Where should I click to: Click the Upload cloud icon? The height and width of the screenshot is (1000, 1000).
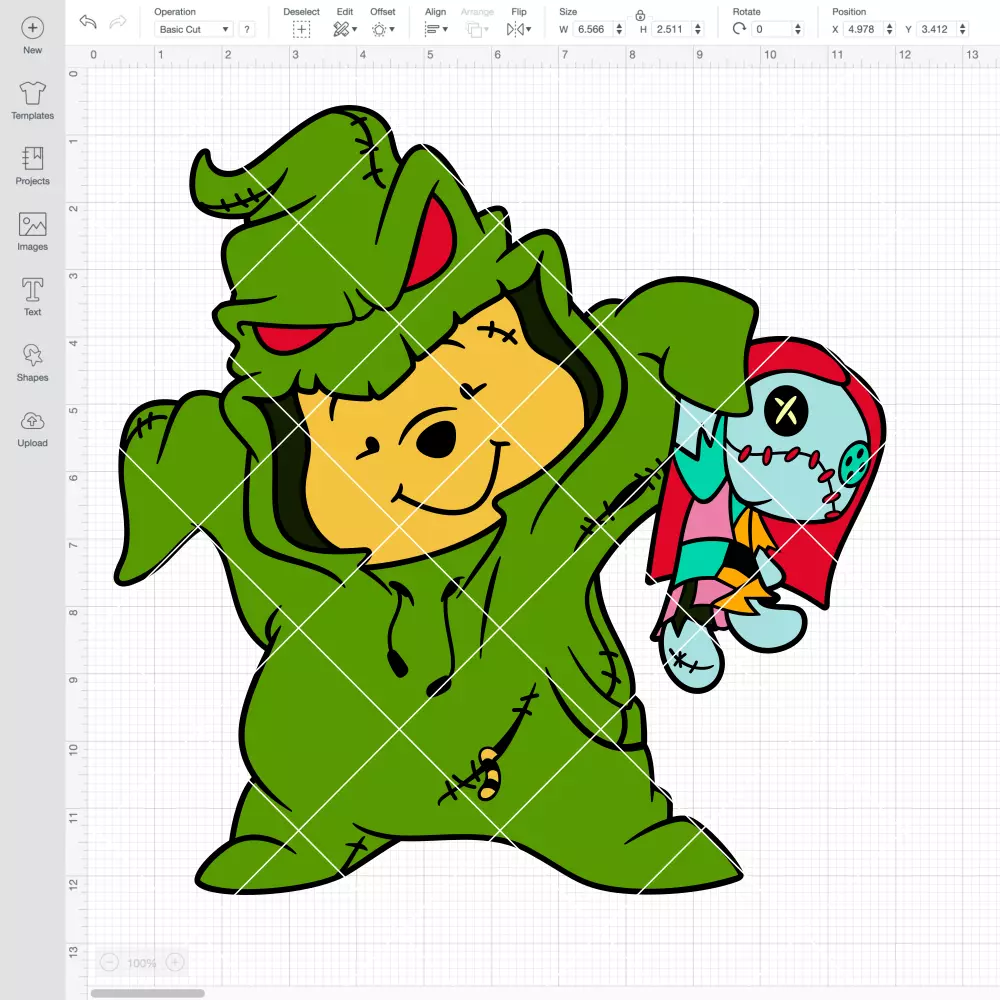(x=33, y=421)
